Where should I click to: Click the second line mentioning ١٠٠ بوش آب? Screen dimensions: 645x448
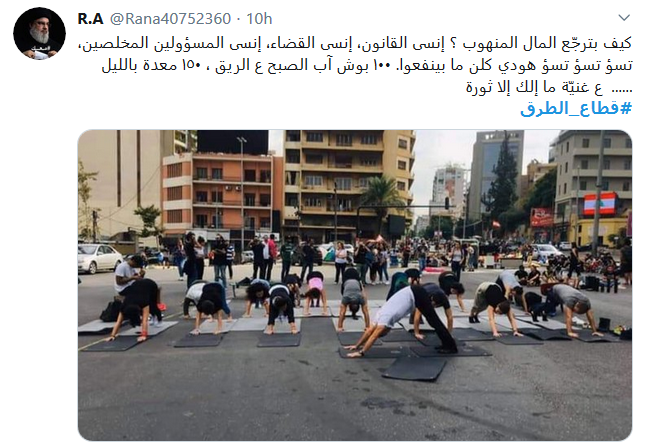(367, 65)
